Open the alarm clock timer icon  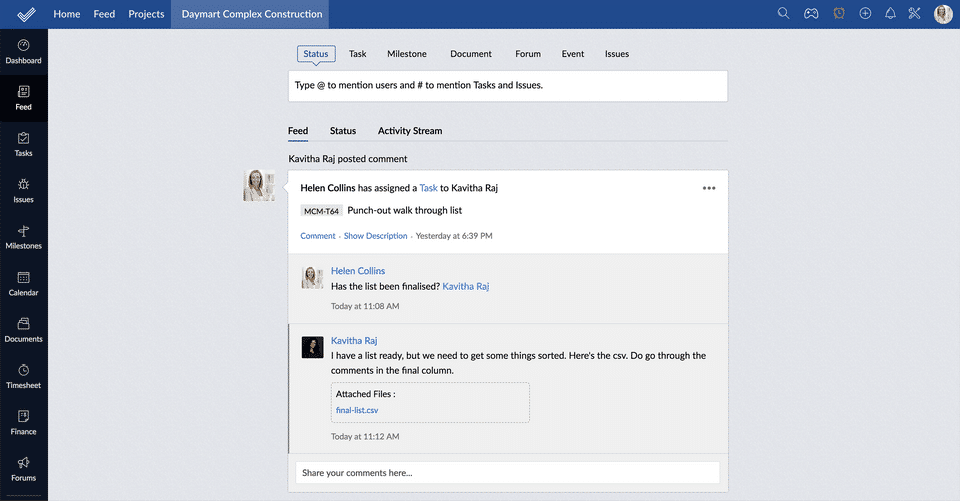(838, 14)
